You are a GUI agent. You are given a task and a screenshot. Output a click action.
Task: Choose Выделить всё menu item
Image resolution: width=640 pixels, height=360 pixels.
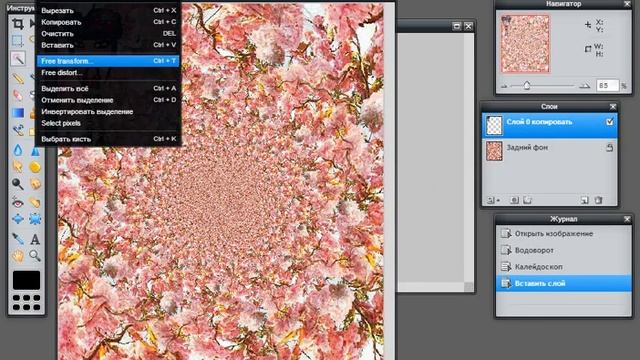pos(108,89)
